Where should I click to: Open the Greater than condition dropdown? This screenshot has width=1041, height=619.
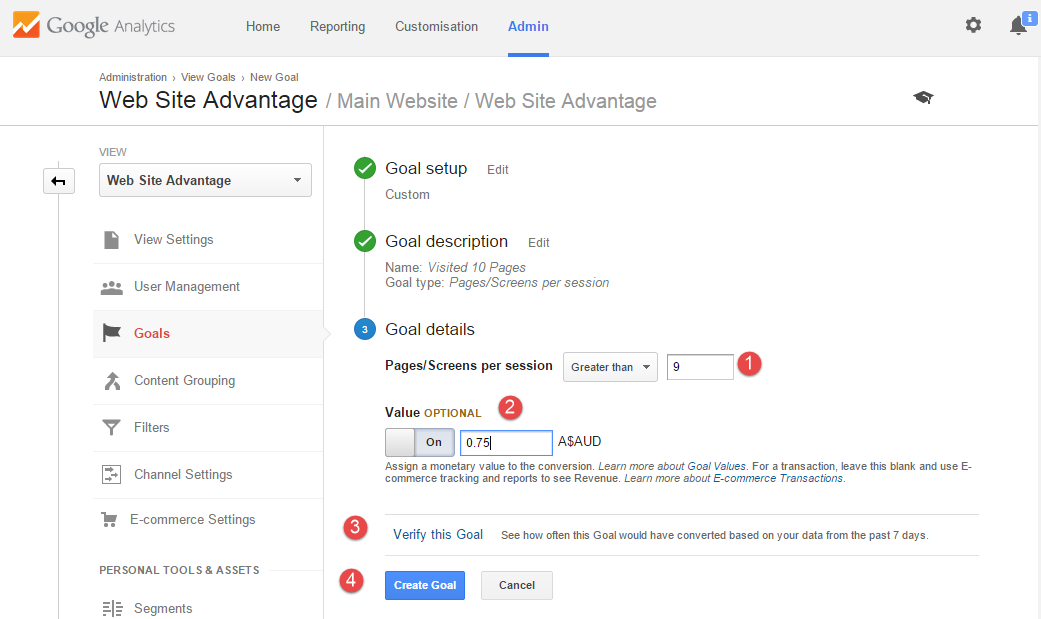click(610, 367)
